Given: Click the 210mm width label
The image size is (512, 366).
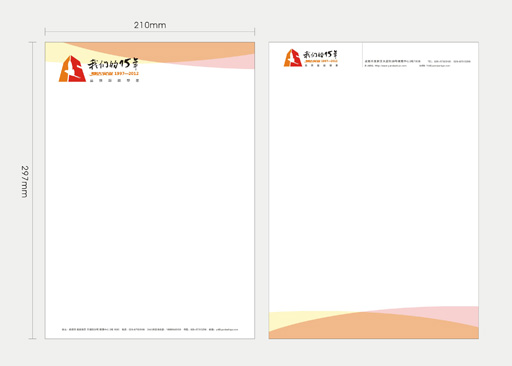Looking at the screenshot, I should pyautogui.click(x=150, y=25).
